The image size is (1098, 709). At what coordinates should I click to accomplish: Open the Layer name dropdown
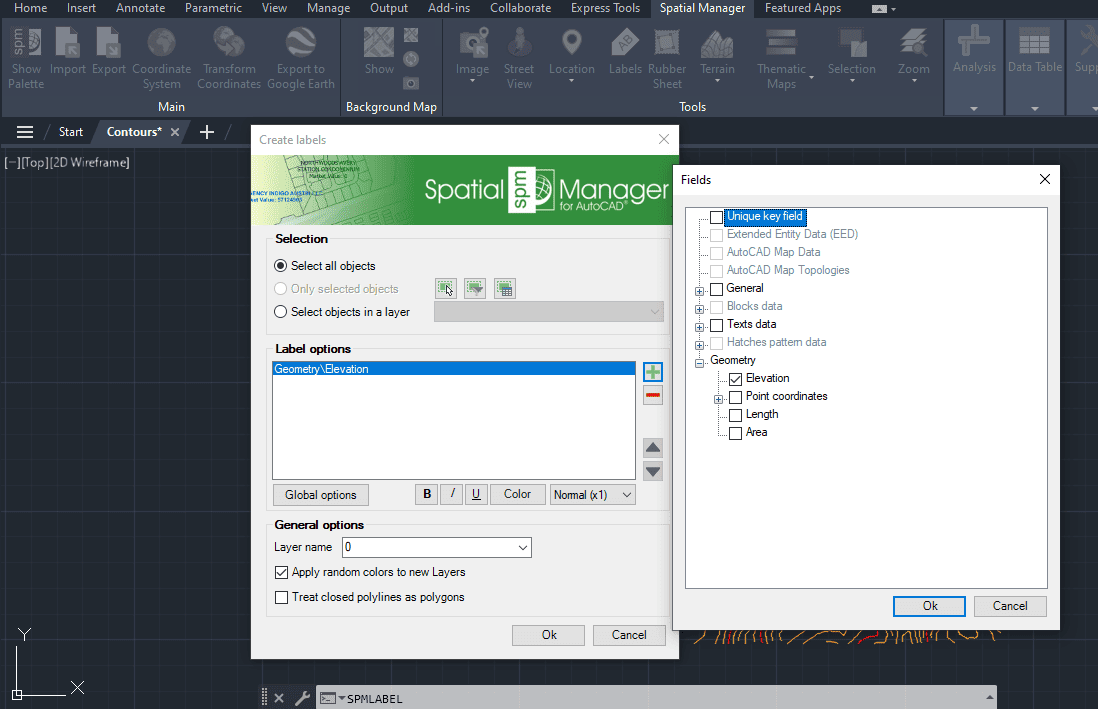tap(522, 548)
